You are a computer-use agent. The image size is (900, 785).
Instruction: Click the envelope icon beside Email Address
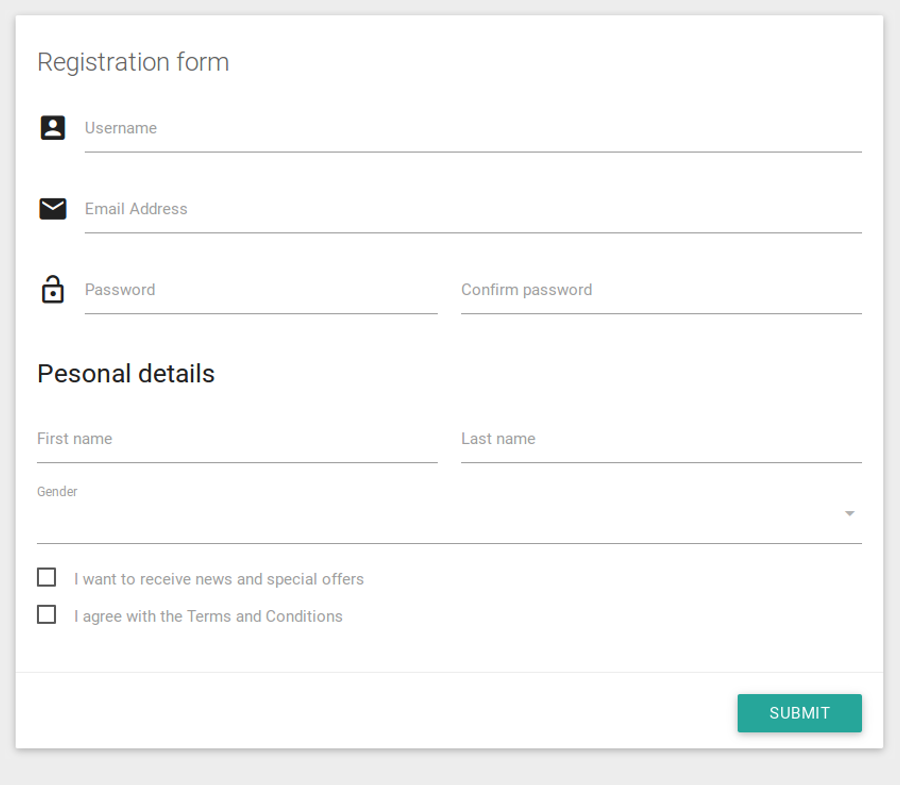click(52, 208)
